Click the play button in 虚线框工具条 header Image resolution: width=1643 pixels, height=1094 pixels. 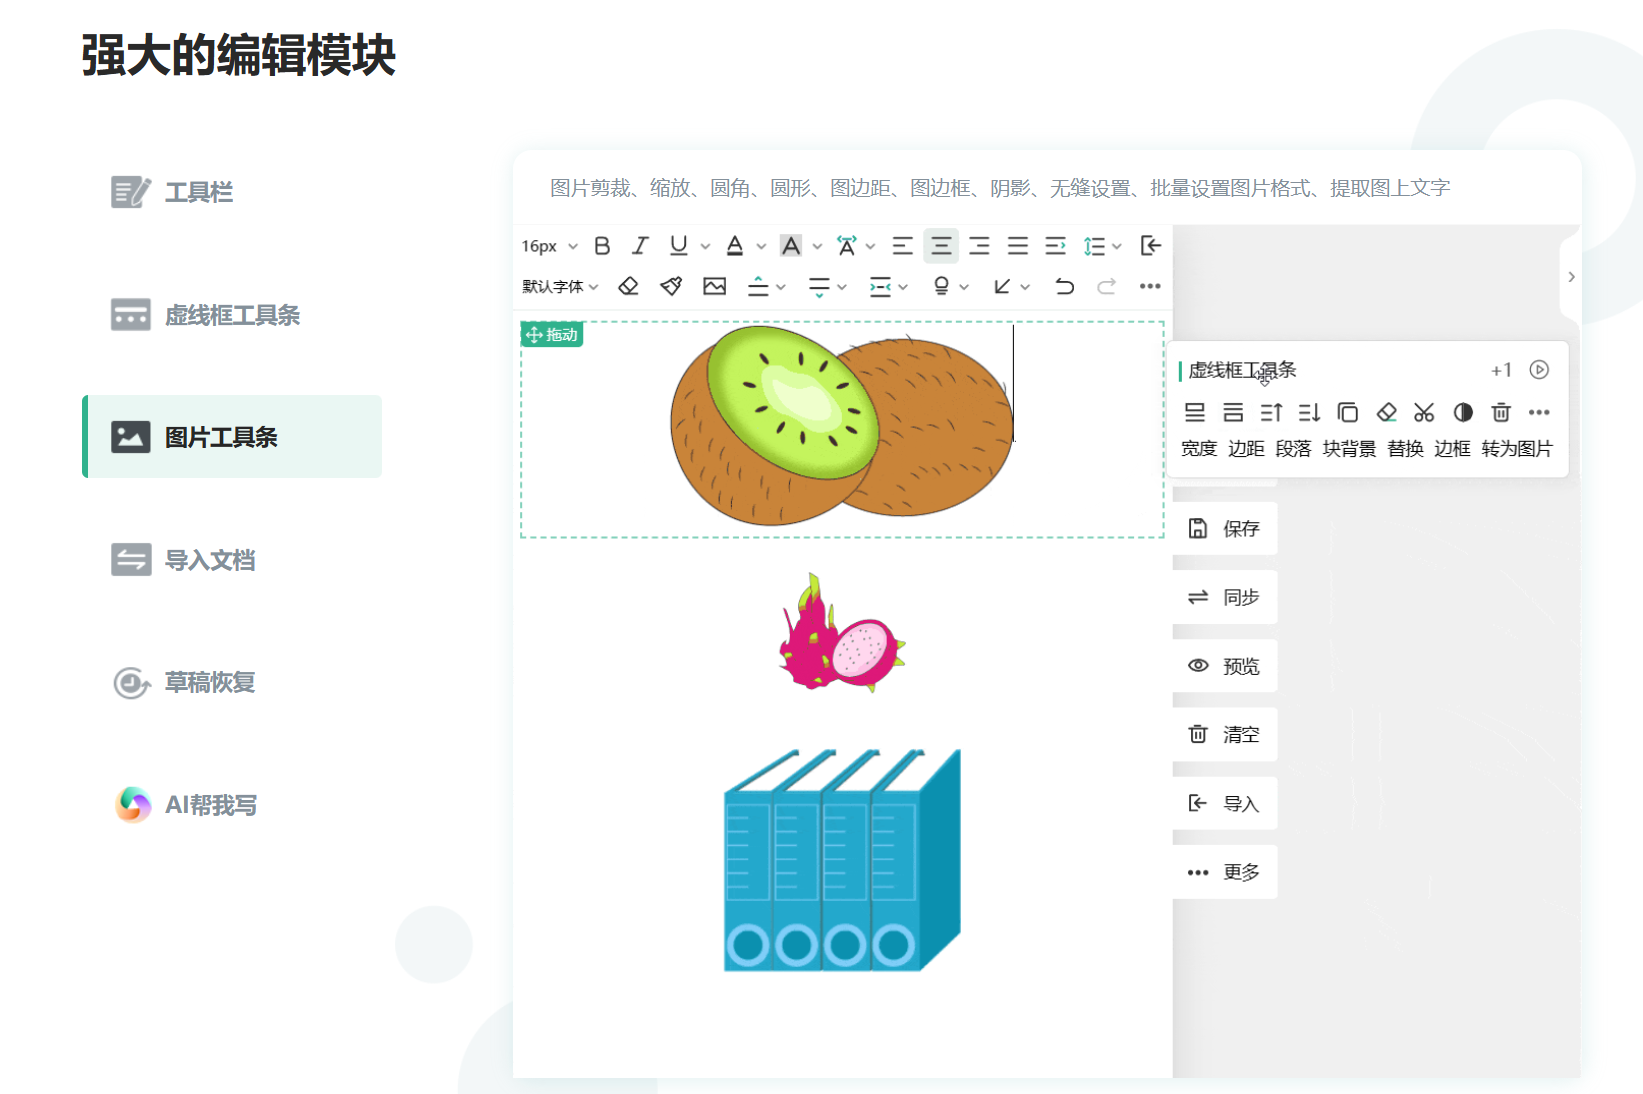1539,370
